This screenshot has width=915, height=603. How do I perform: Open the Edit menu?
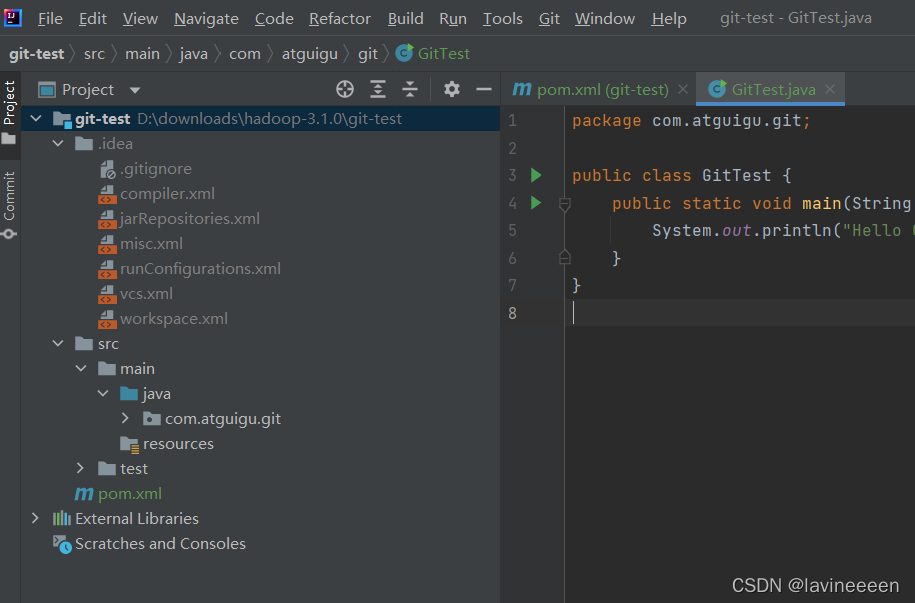[x=93, y=19]
